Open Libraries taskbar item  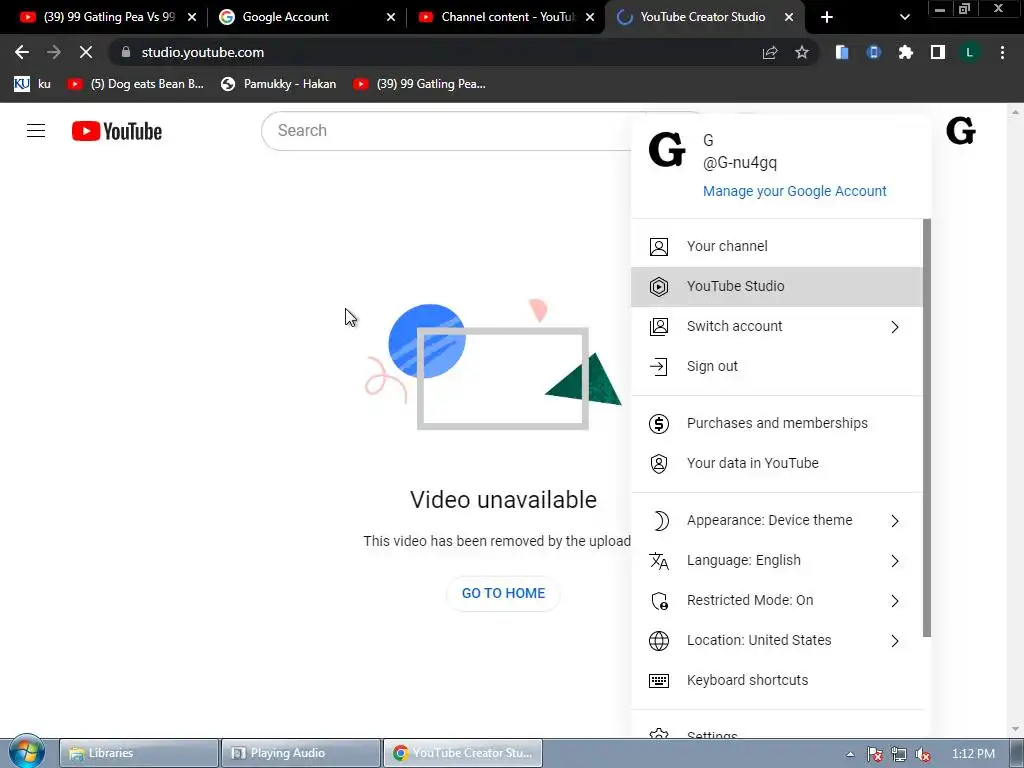tap(139, 753)
